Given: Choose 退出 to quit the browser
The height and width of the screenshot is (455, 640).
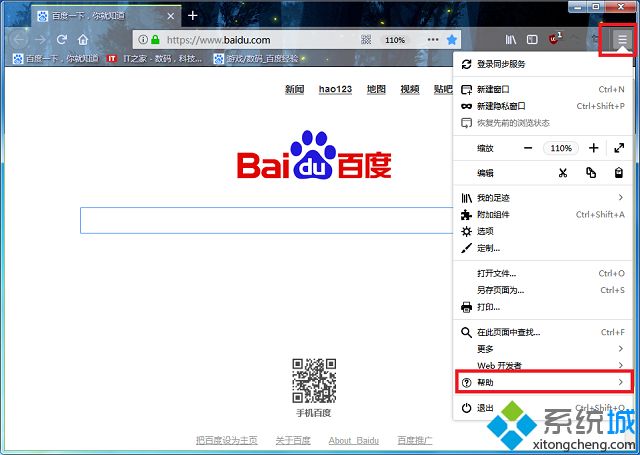Looking at the screenshot, I should coord(543,408).
